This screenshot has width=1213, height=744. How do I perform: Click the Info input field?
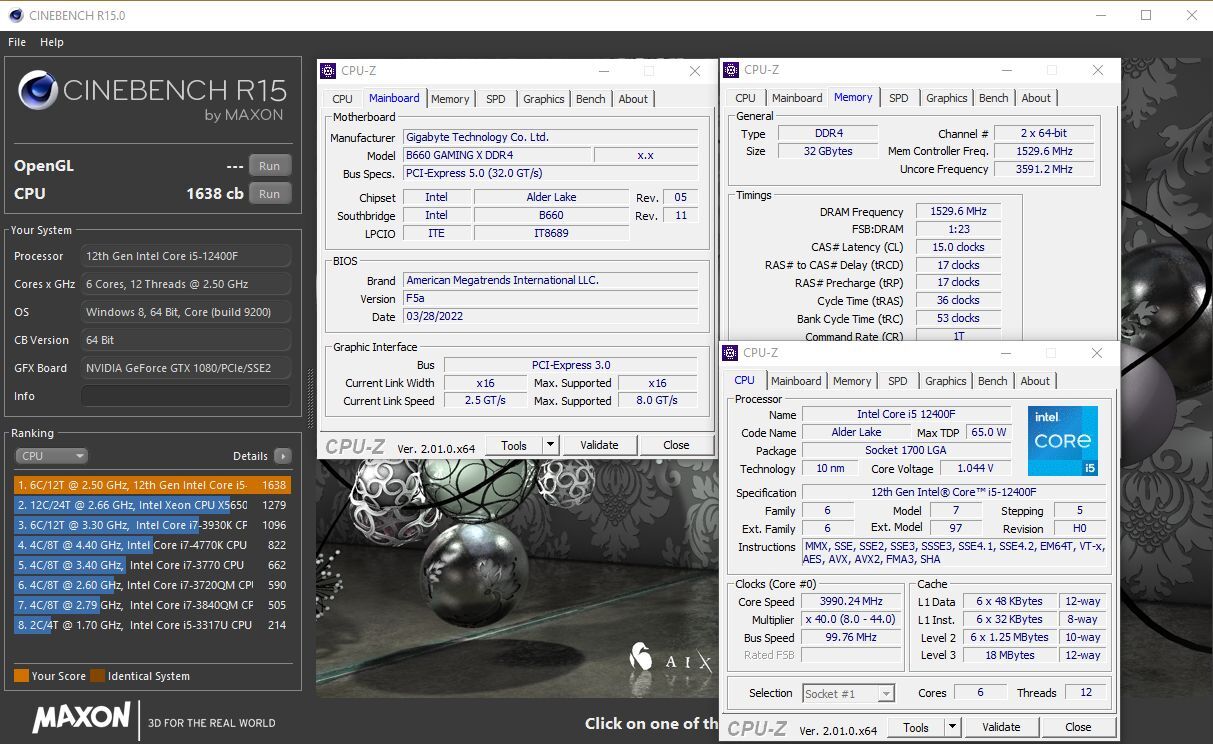click(185, 396)
